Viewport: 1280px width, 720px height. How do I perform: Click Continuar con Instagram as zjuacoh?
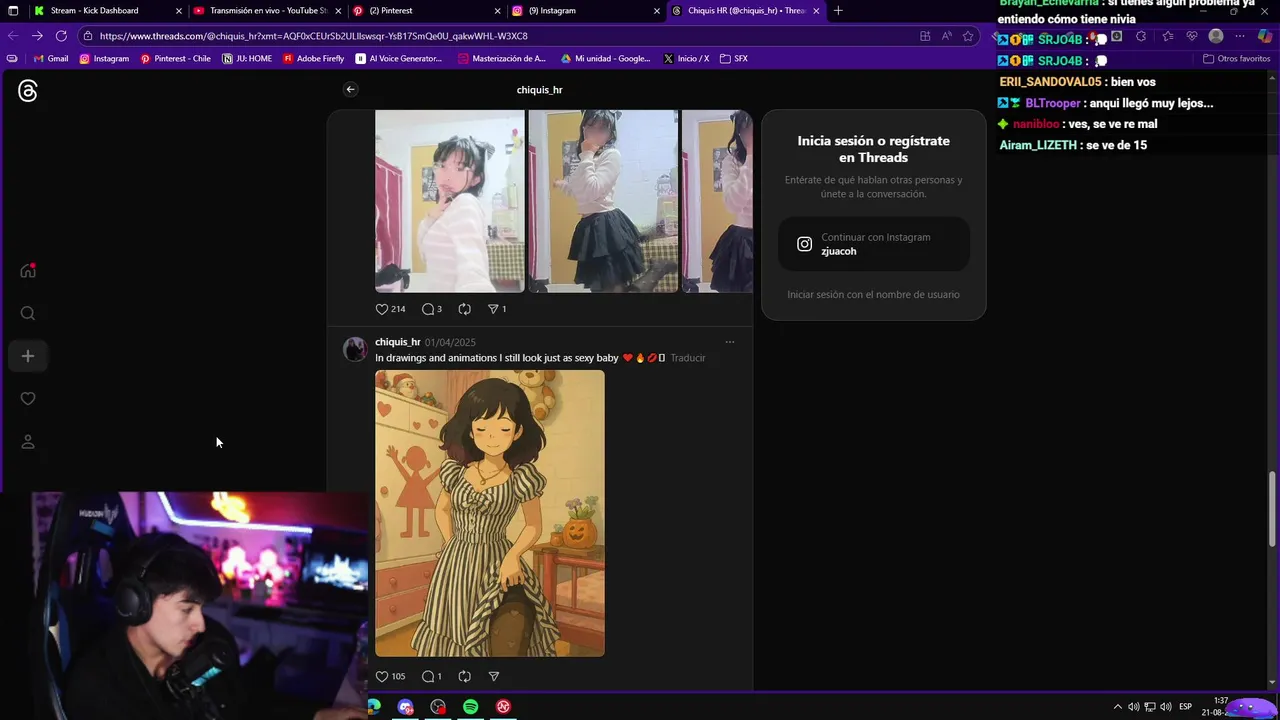874,244
